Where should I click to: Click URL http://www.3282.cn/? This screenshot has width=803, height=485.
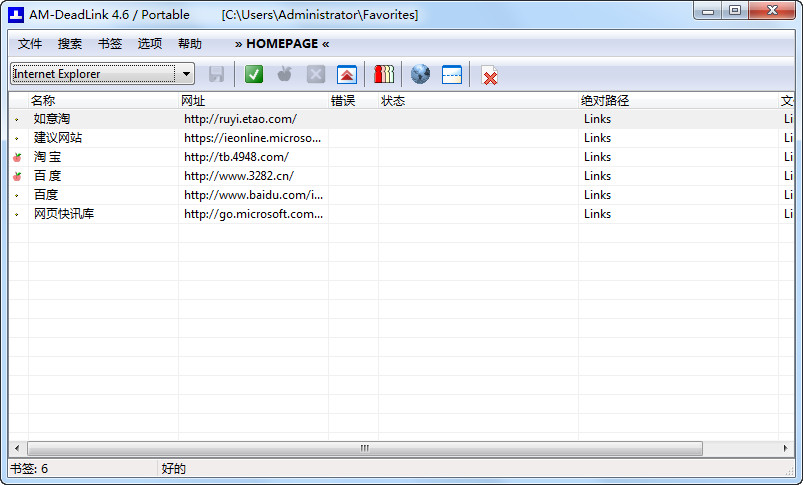(239, 176)
